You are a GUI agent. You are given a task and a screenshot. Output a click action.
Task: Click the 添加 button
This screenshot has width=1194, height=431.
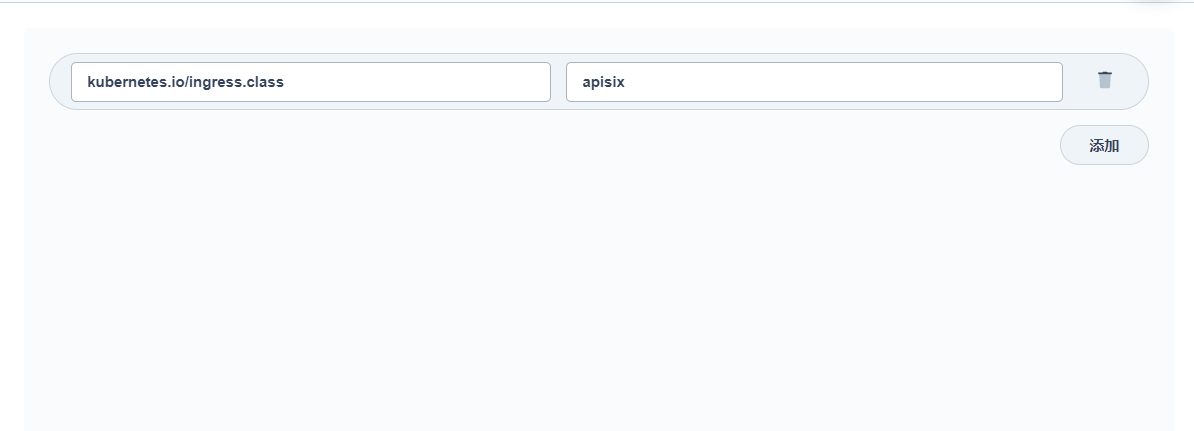pos(1104,145)
